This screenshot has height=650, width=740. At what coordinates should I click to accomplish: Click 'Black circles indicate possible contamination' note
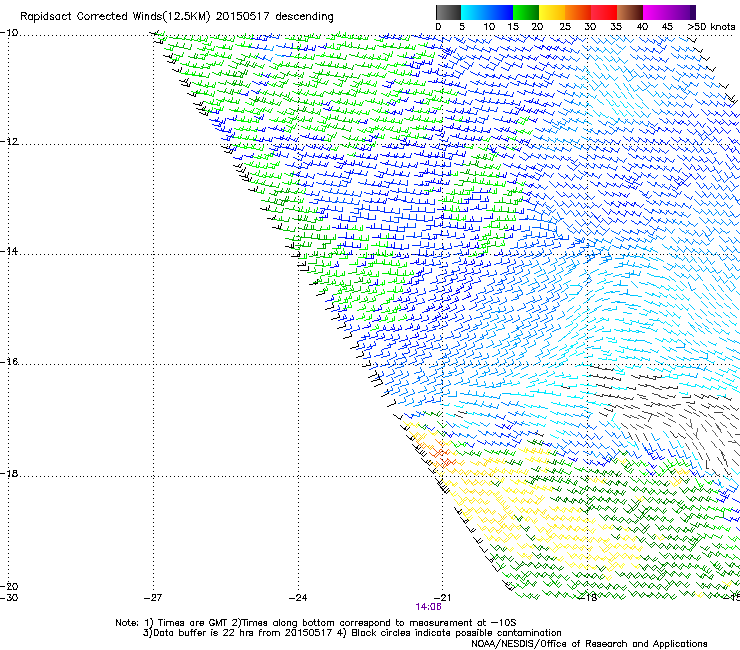point(456,633)
